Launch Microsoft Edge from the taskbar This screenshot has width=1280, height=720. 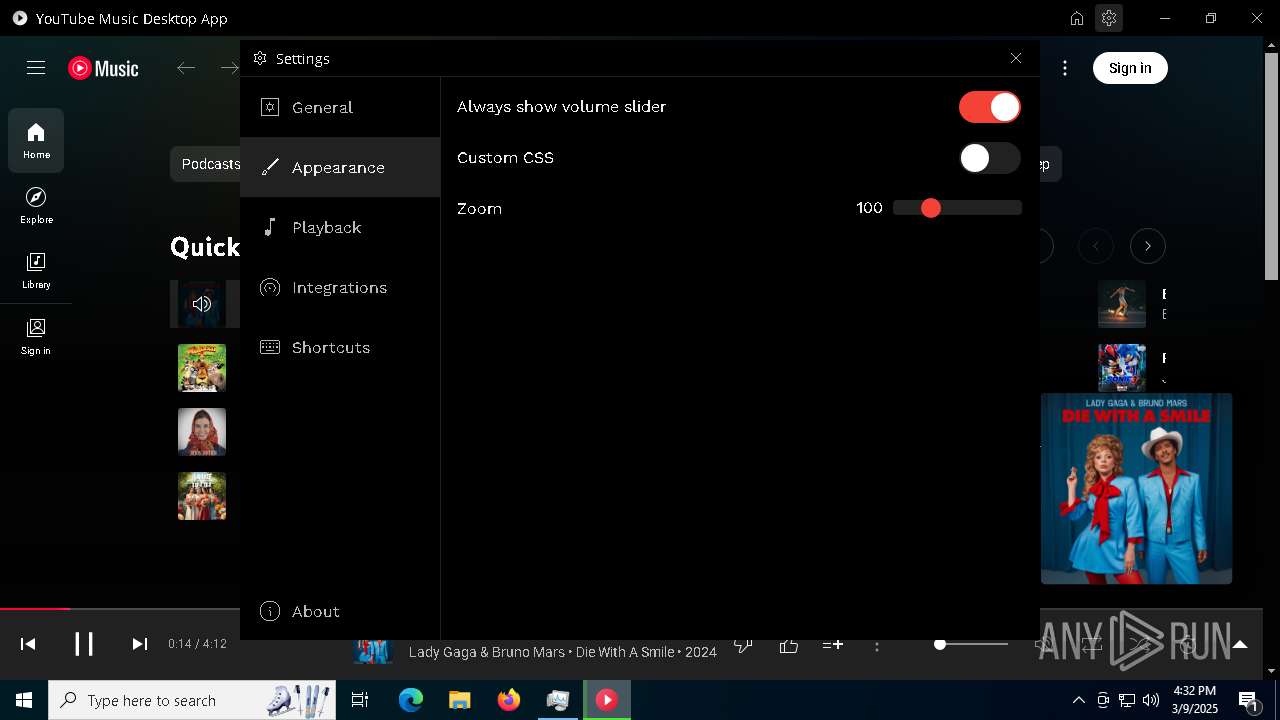point(411,700)
